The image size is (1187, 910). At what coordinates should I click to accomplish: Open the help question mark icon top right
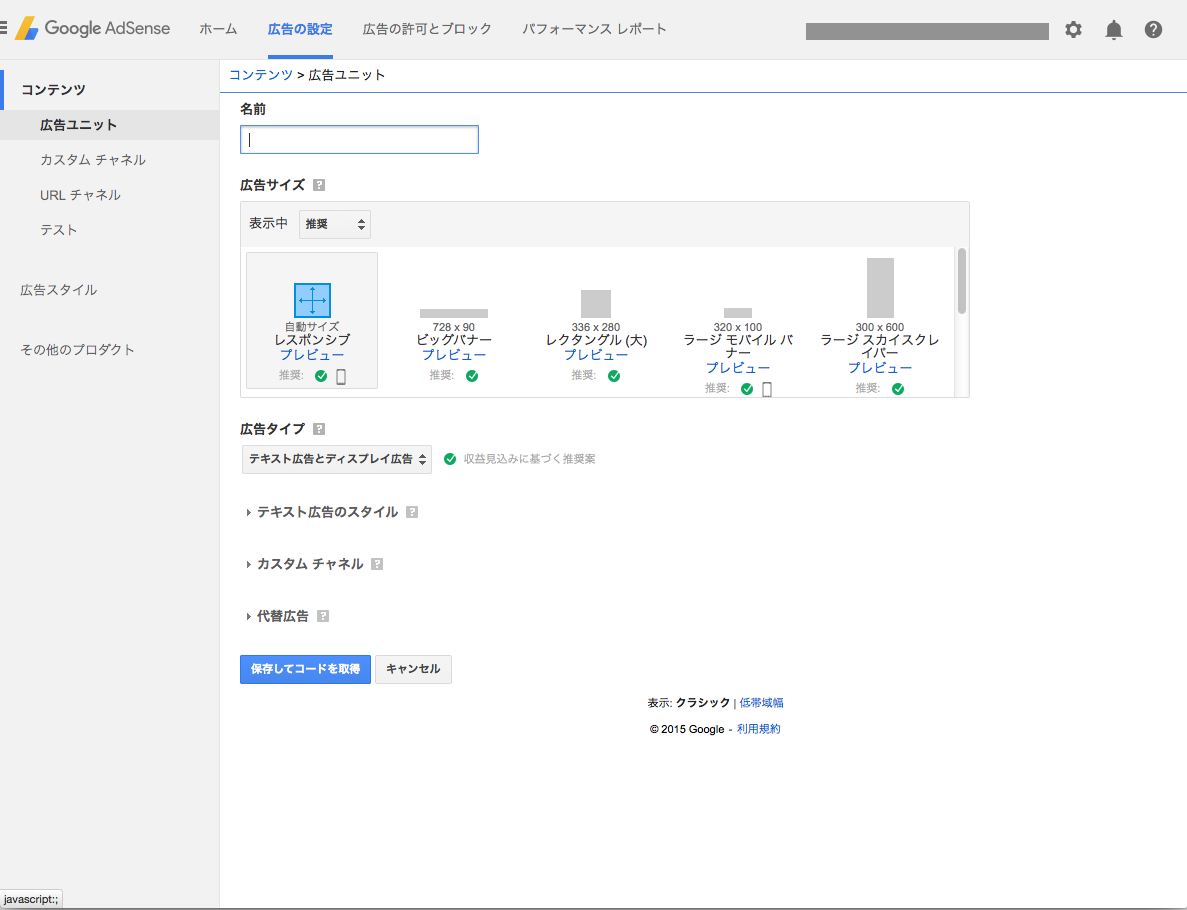1153,30
